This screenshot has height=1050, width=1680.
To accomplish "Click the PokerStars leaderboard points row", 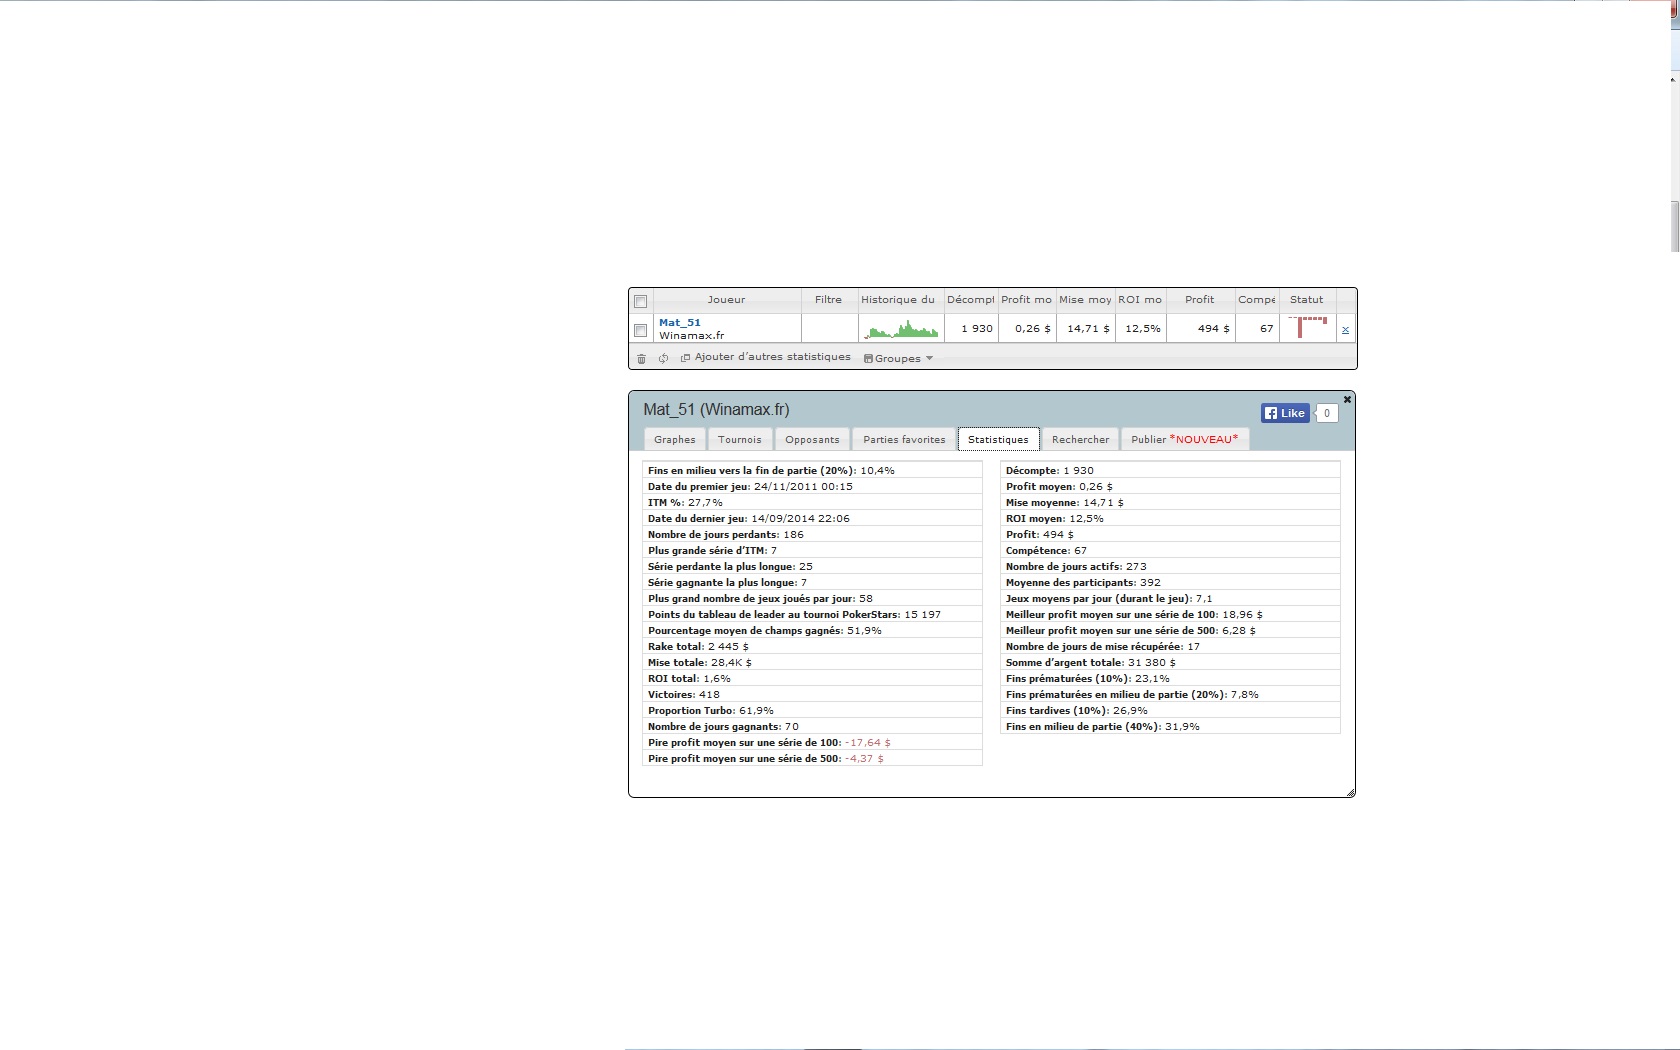I will (812, 615).
